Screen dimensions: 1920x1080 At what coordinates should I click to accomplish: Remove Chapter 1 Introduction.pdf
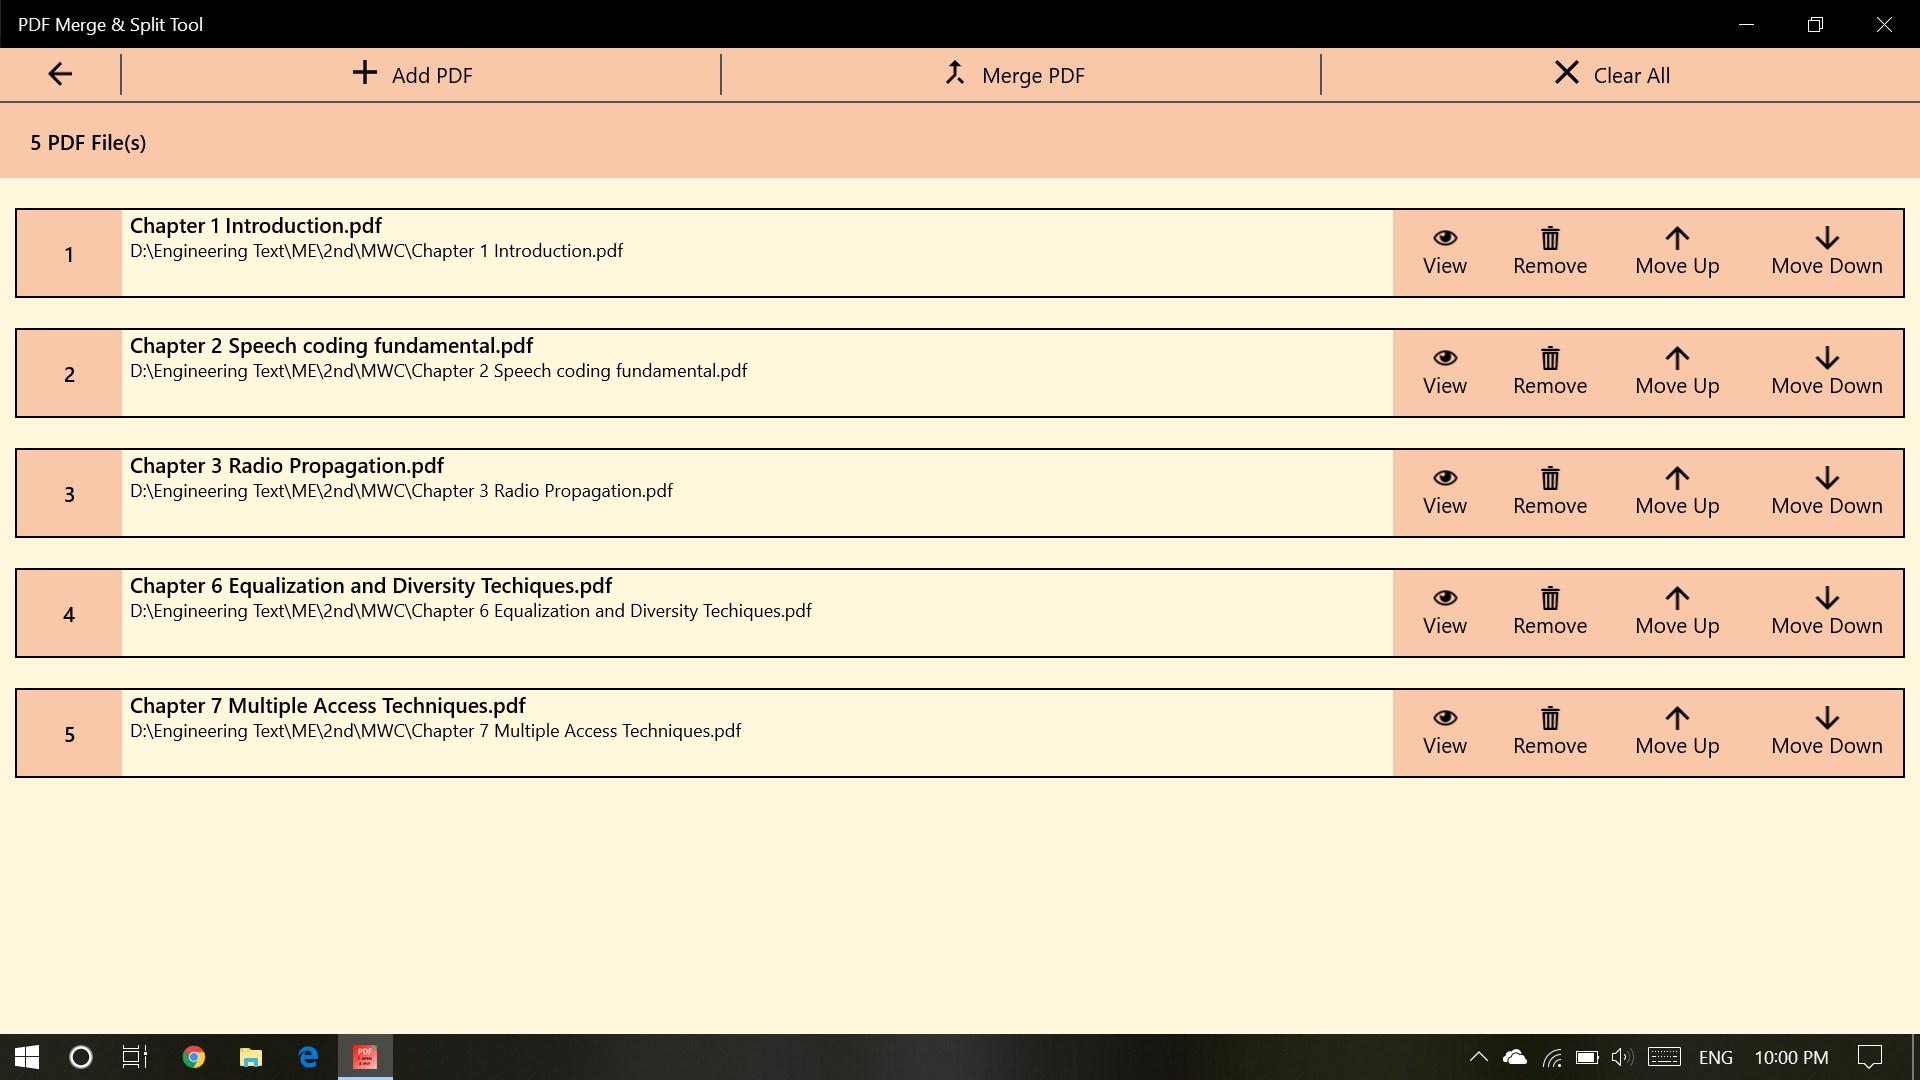point(1549,252)
